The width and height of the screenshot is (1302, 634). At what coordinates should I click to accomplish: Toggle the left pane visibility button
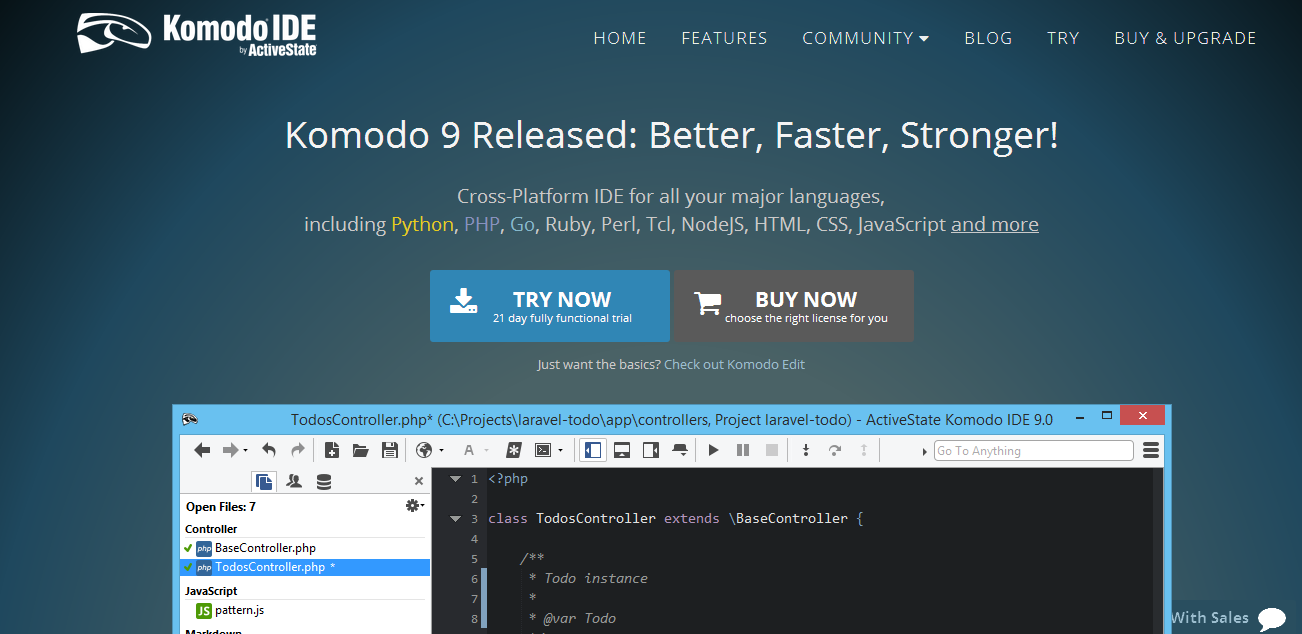[592, 451]
